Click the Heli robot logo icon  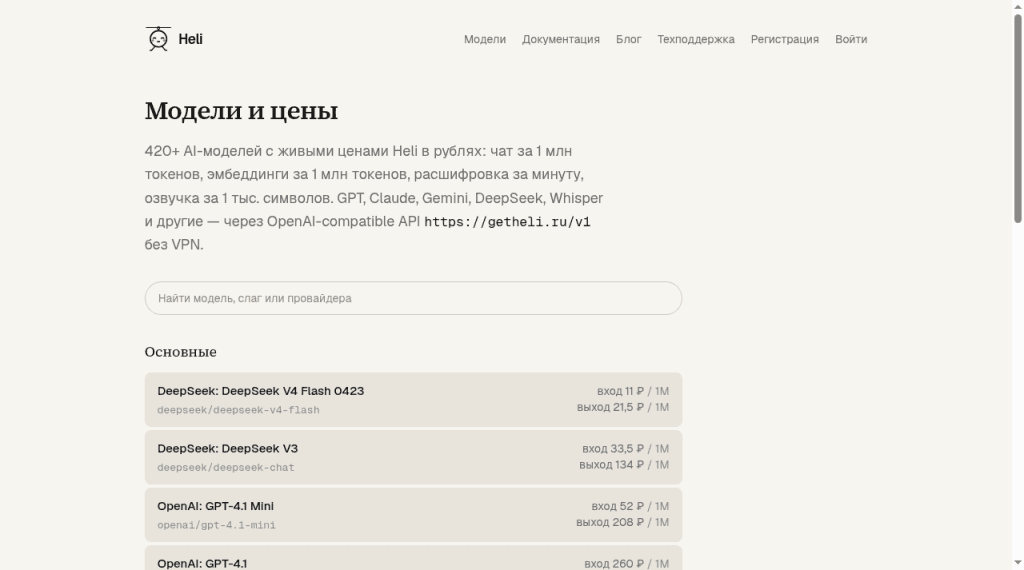[x=158, y=39]
